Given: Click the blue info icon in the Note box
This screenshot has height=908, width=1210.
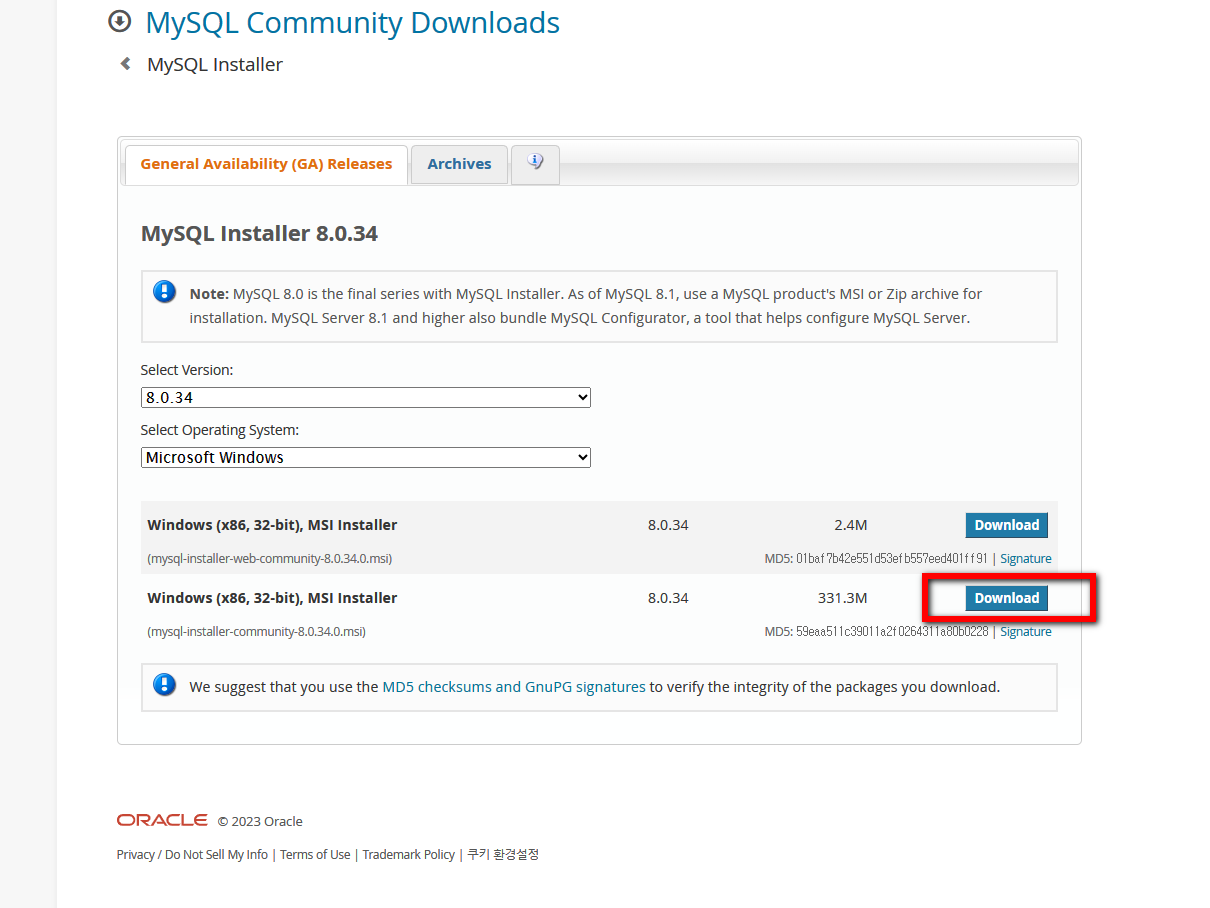Looking at the screenshot, I should [x=164, y=292].
